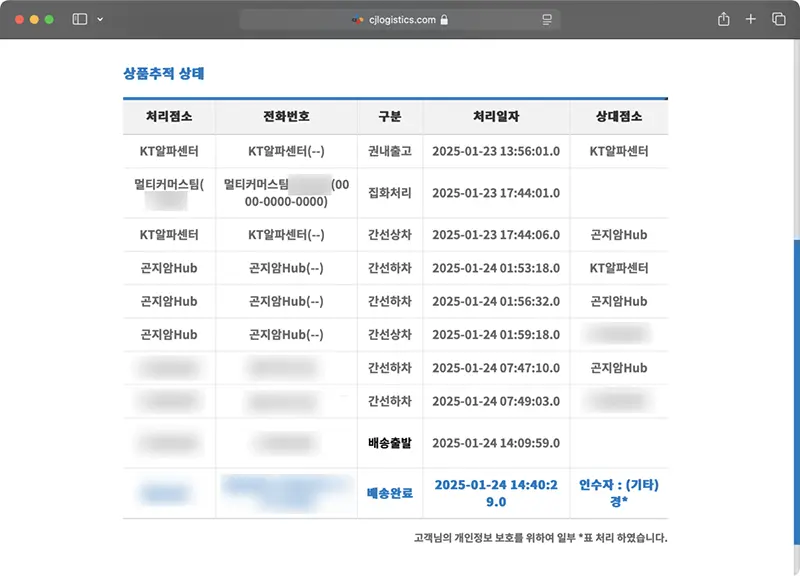The height and width of the screenshot is (576, 800).
Task: Open a new tab with the plus icon
Action: 750,18
